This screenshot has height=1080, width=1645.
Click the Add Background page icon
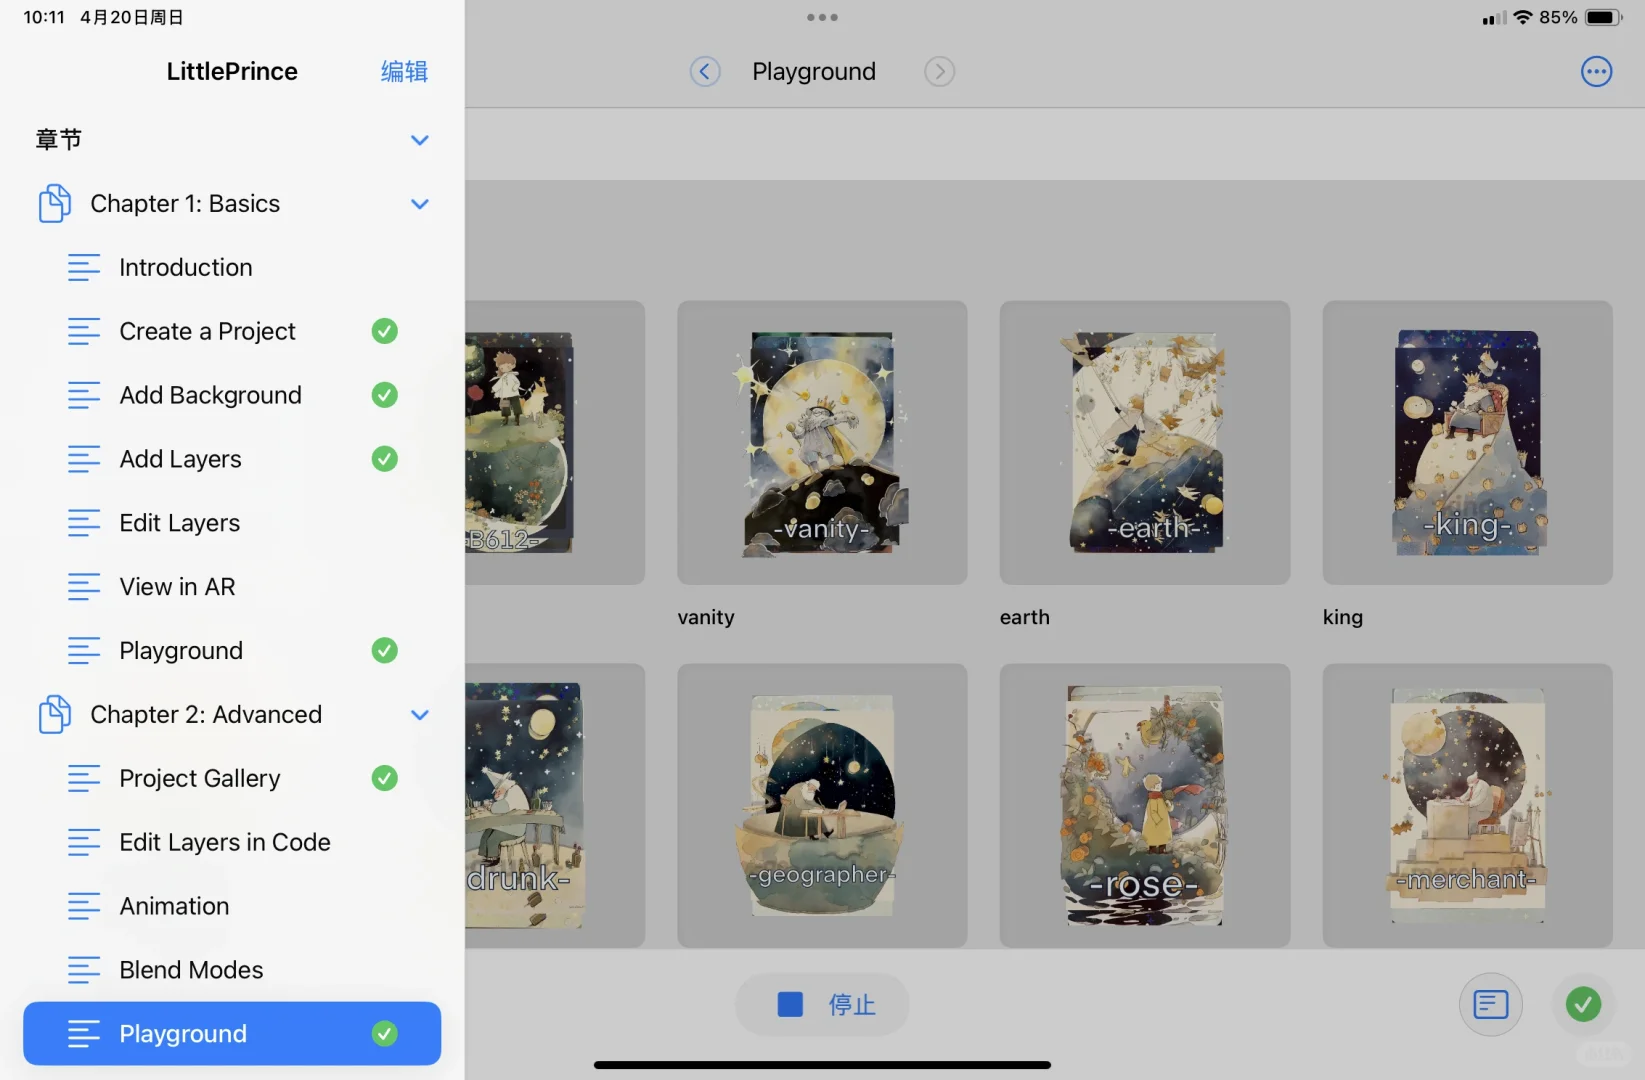(x=84, y=395)
